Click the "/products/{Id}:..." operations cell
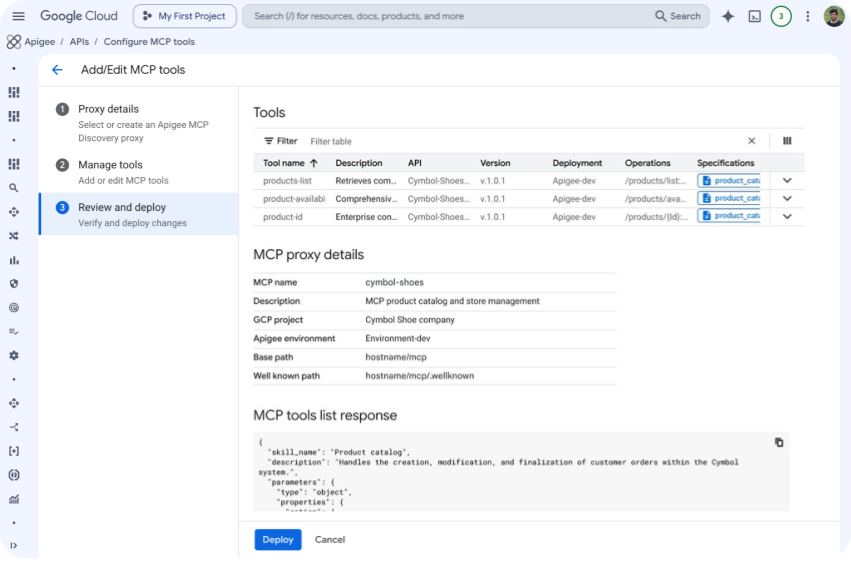The image size is (851, 573). [x=656, y=217]
